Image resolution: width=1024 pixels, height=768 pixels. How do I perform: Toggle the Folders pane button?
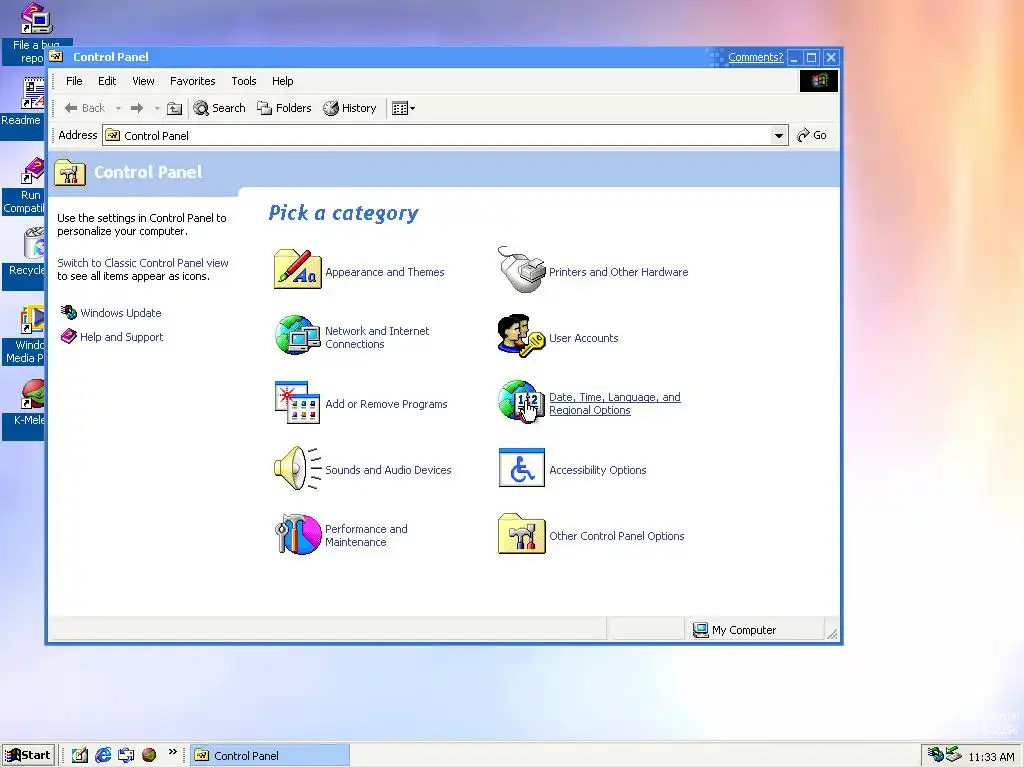tap(284, 108)
